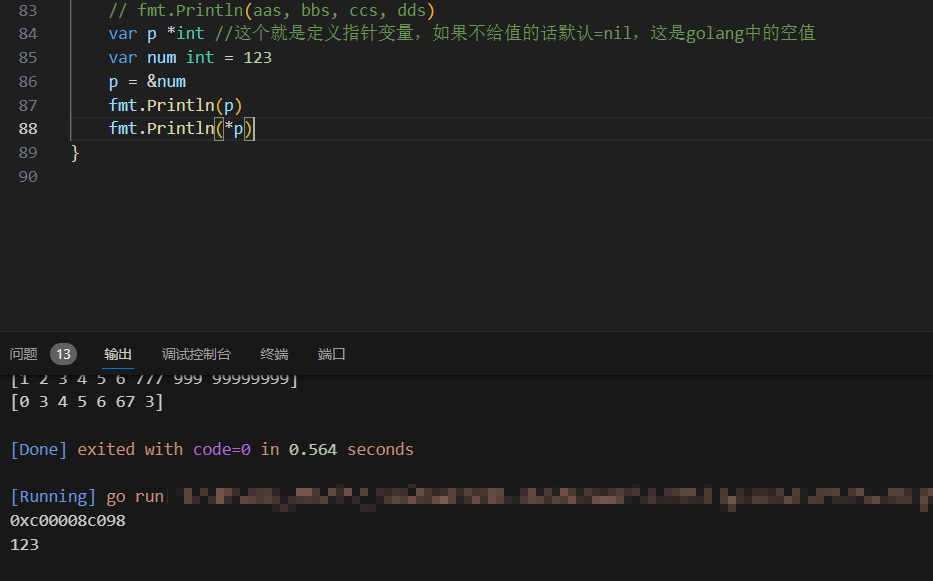Image resolution: width=933 pixels, height=581 pixels.
Task: Click line number 83 in gutter
Action: tap(28, 11)
